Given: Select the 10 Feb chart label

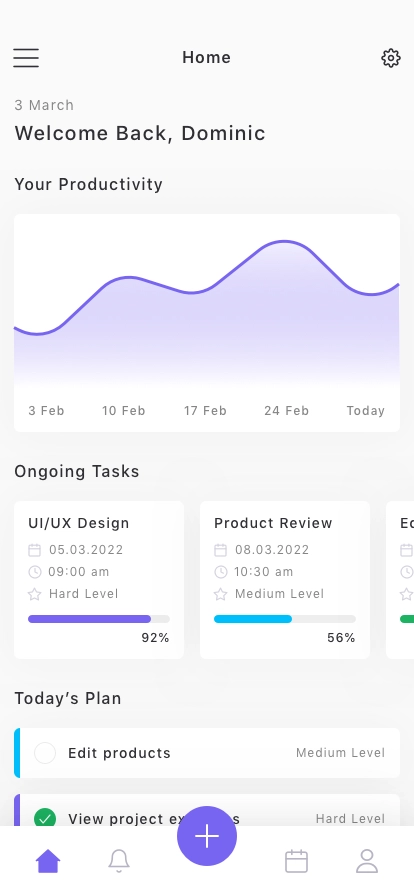Looking at the screenshot, I should pos(124,411).
